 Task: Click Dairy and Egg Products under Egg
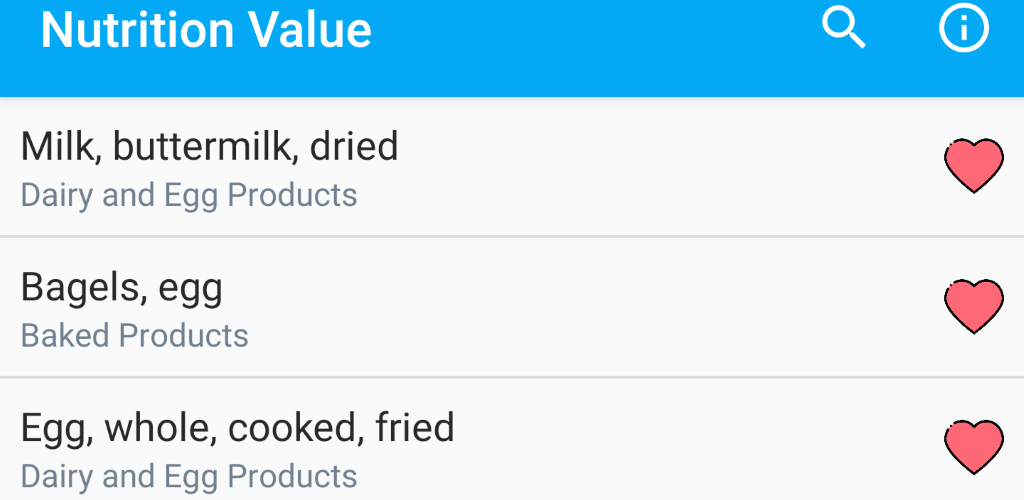click(x=189, y=477)
